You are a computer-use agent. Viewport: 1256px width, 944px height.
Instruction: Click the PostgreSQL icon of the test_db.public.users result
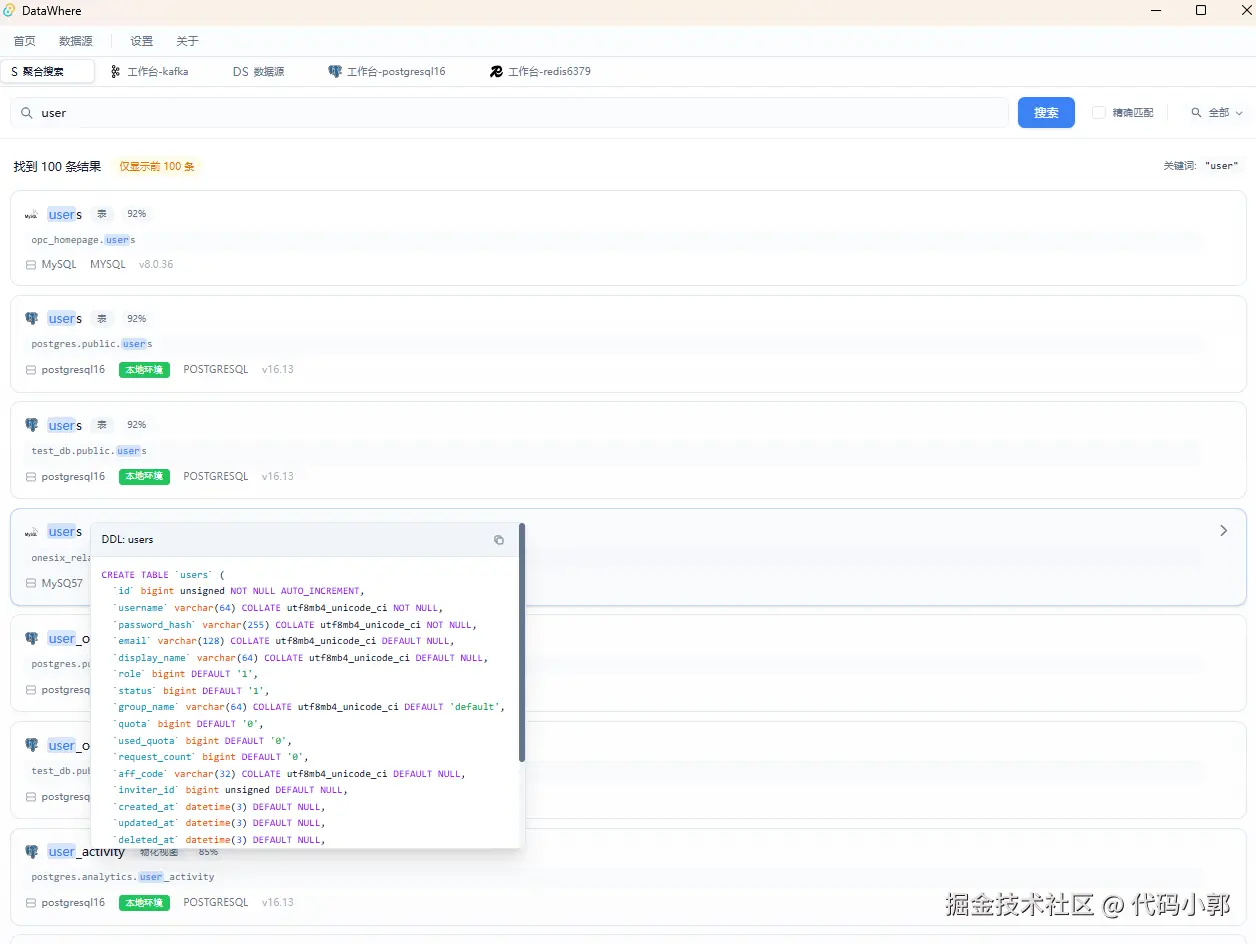pos(32,425)
